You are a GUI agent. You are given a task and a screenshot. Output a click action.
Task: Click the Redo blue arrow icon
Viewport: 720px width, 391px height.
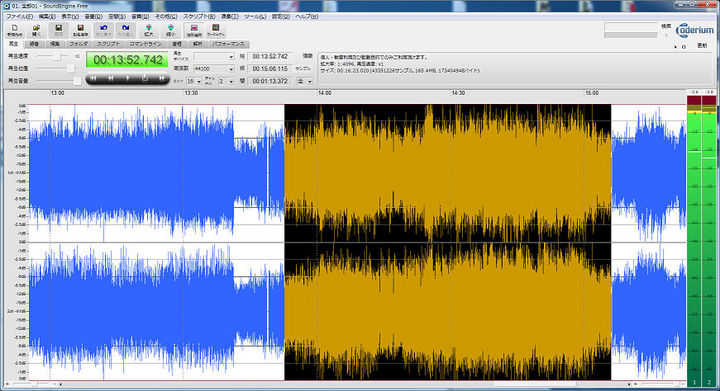(125, 30)
